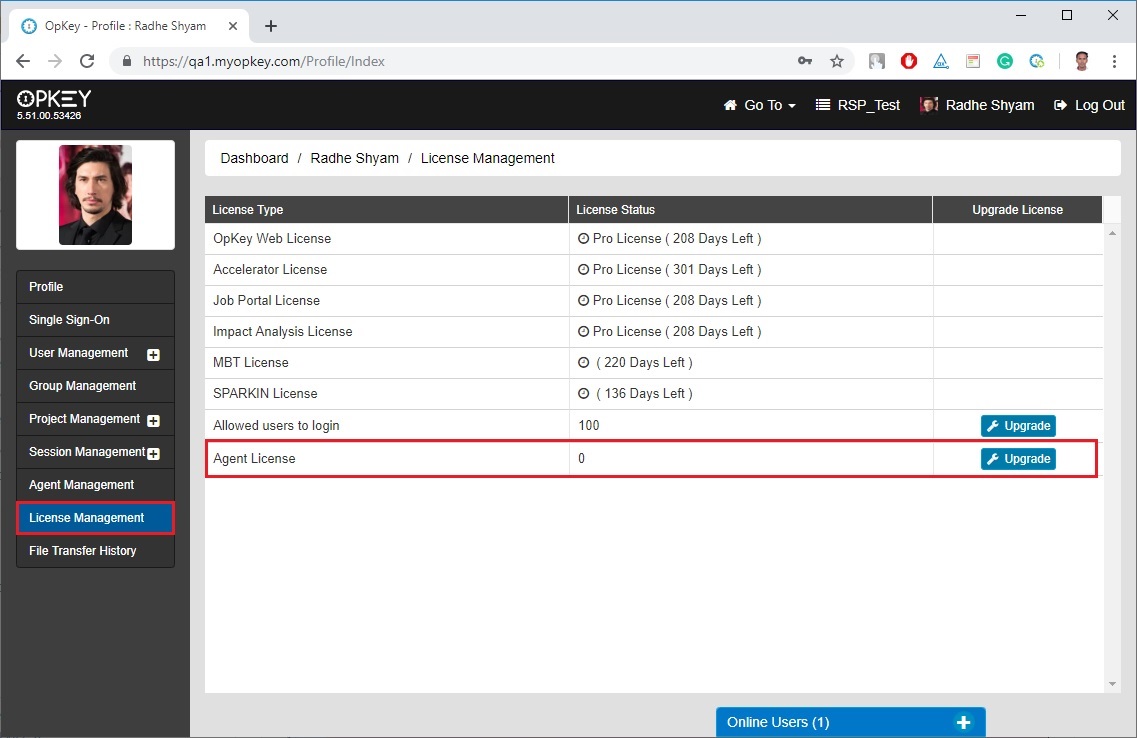Close the OpKey Profile tab
Viewport: 1137px width, 738px height.
click(x=233, y=26)
